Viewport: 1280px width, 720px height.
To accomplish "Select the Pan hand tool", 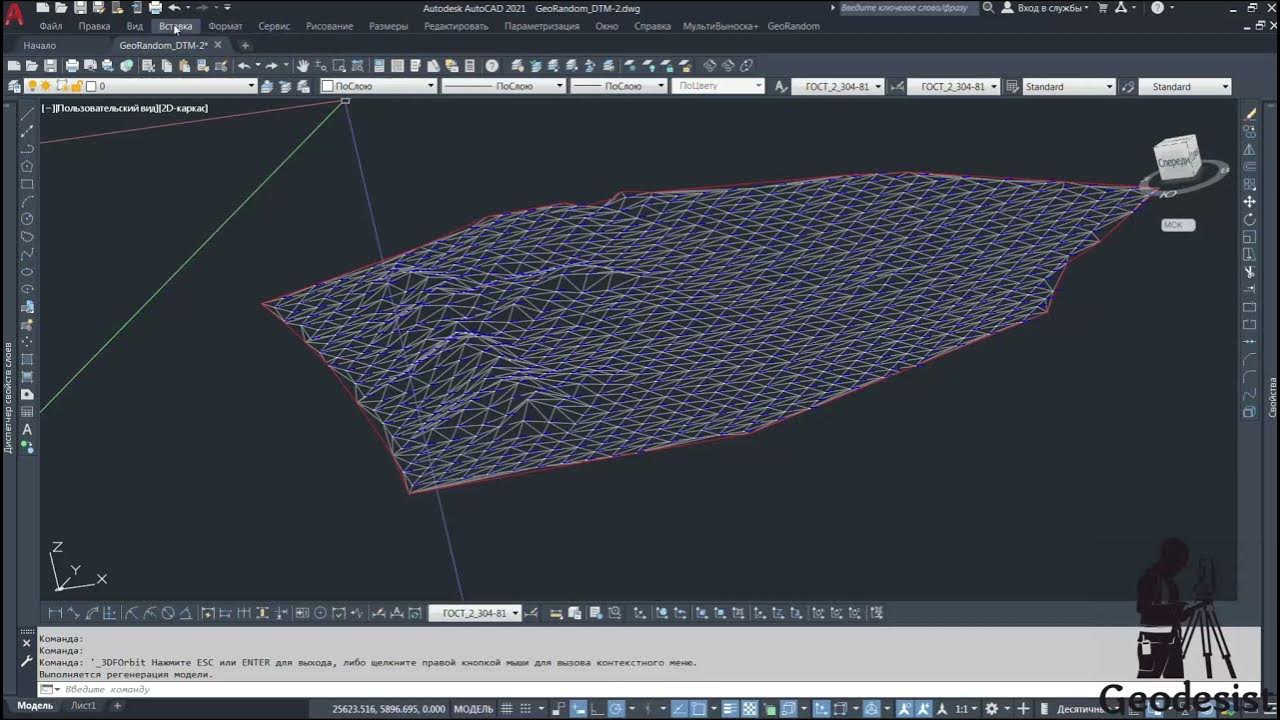I will click(x=303, y=66).
